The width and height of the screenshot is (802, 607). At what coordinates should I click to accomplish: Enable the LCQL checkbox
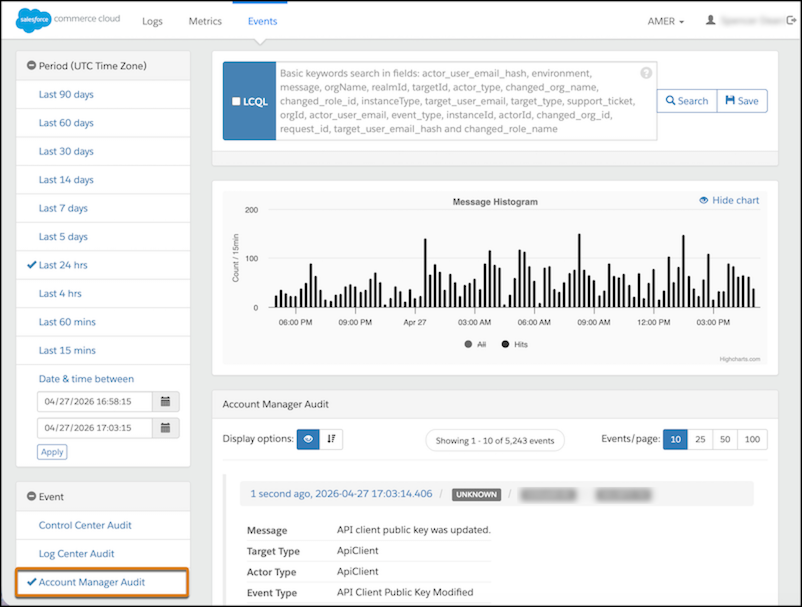point(236,101)
